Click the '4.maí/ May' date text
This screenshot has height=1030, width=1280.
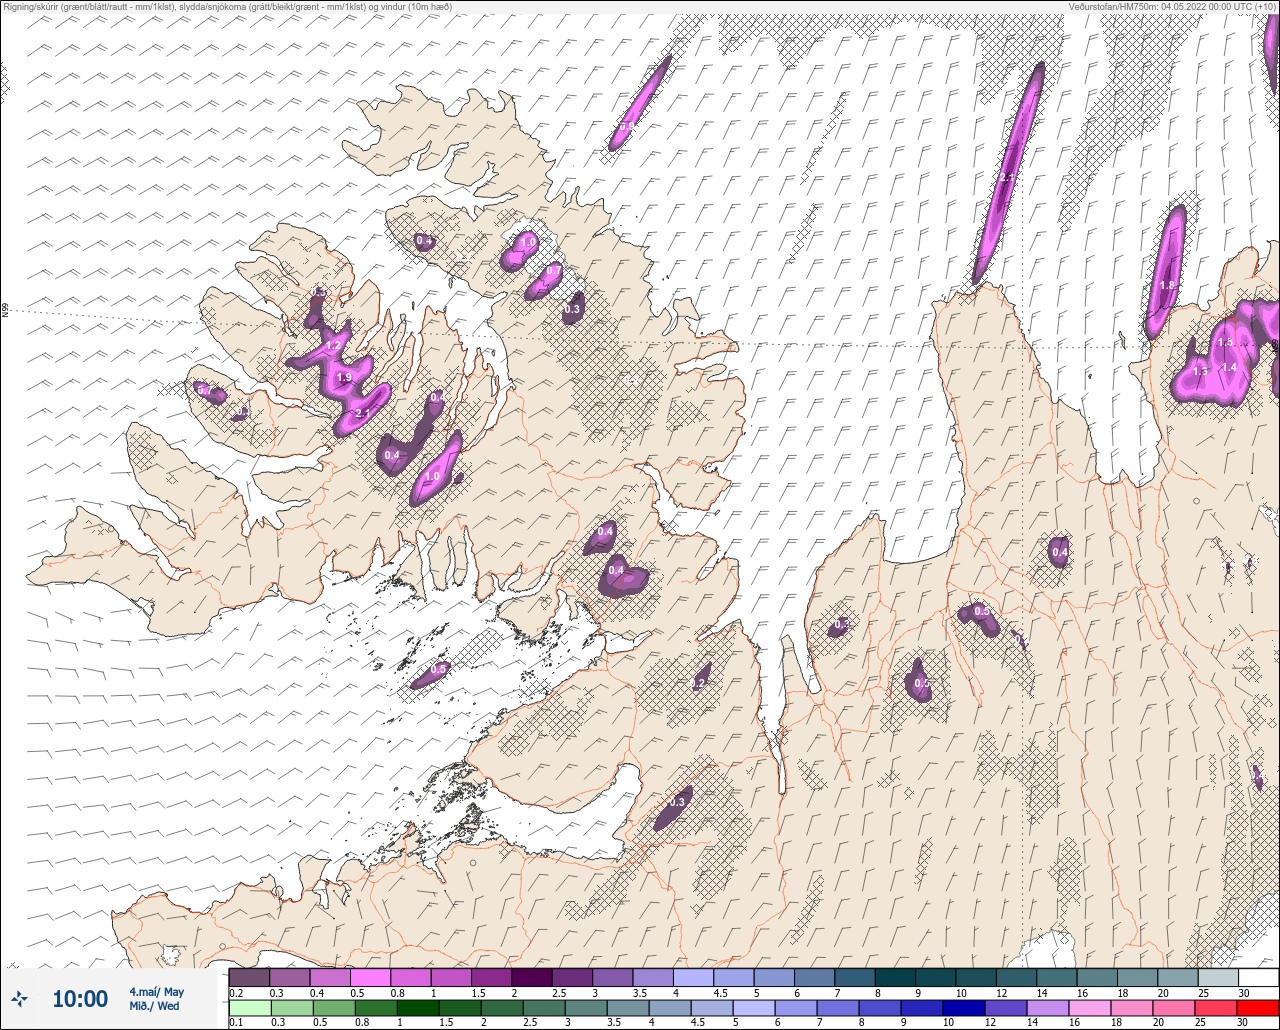click(x=156, y=992)
